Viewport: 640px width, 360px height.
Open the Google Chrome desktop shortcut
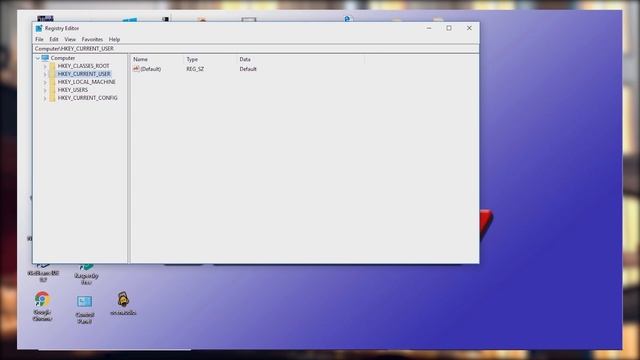(42, 306)
